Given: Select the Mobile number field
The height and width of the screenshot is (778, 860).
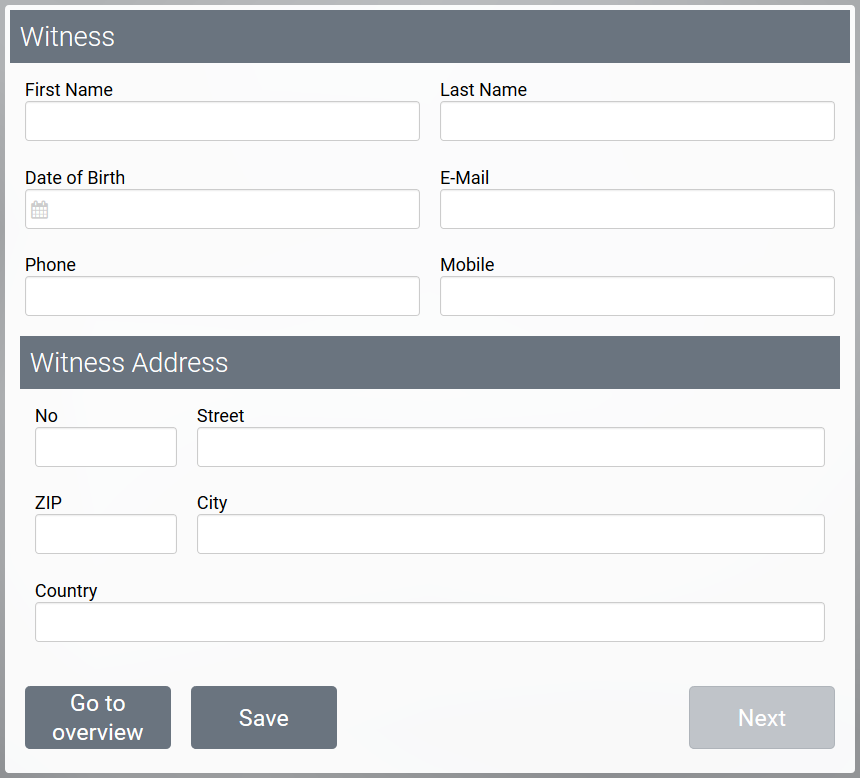Looking at the screenshot, I should (637, 296).
